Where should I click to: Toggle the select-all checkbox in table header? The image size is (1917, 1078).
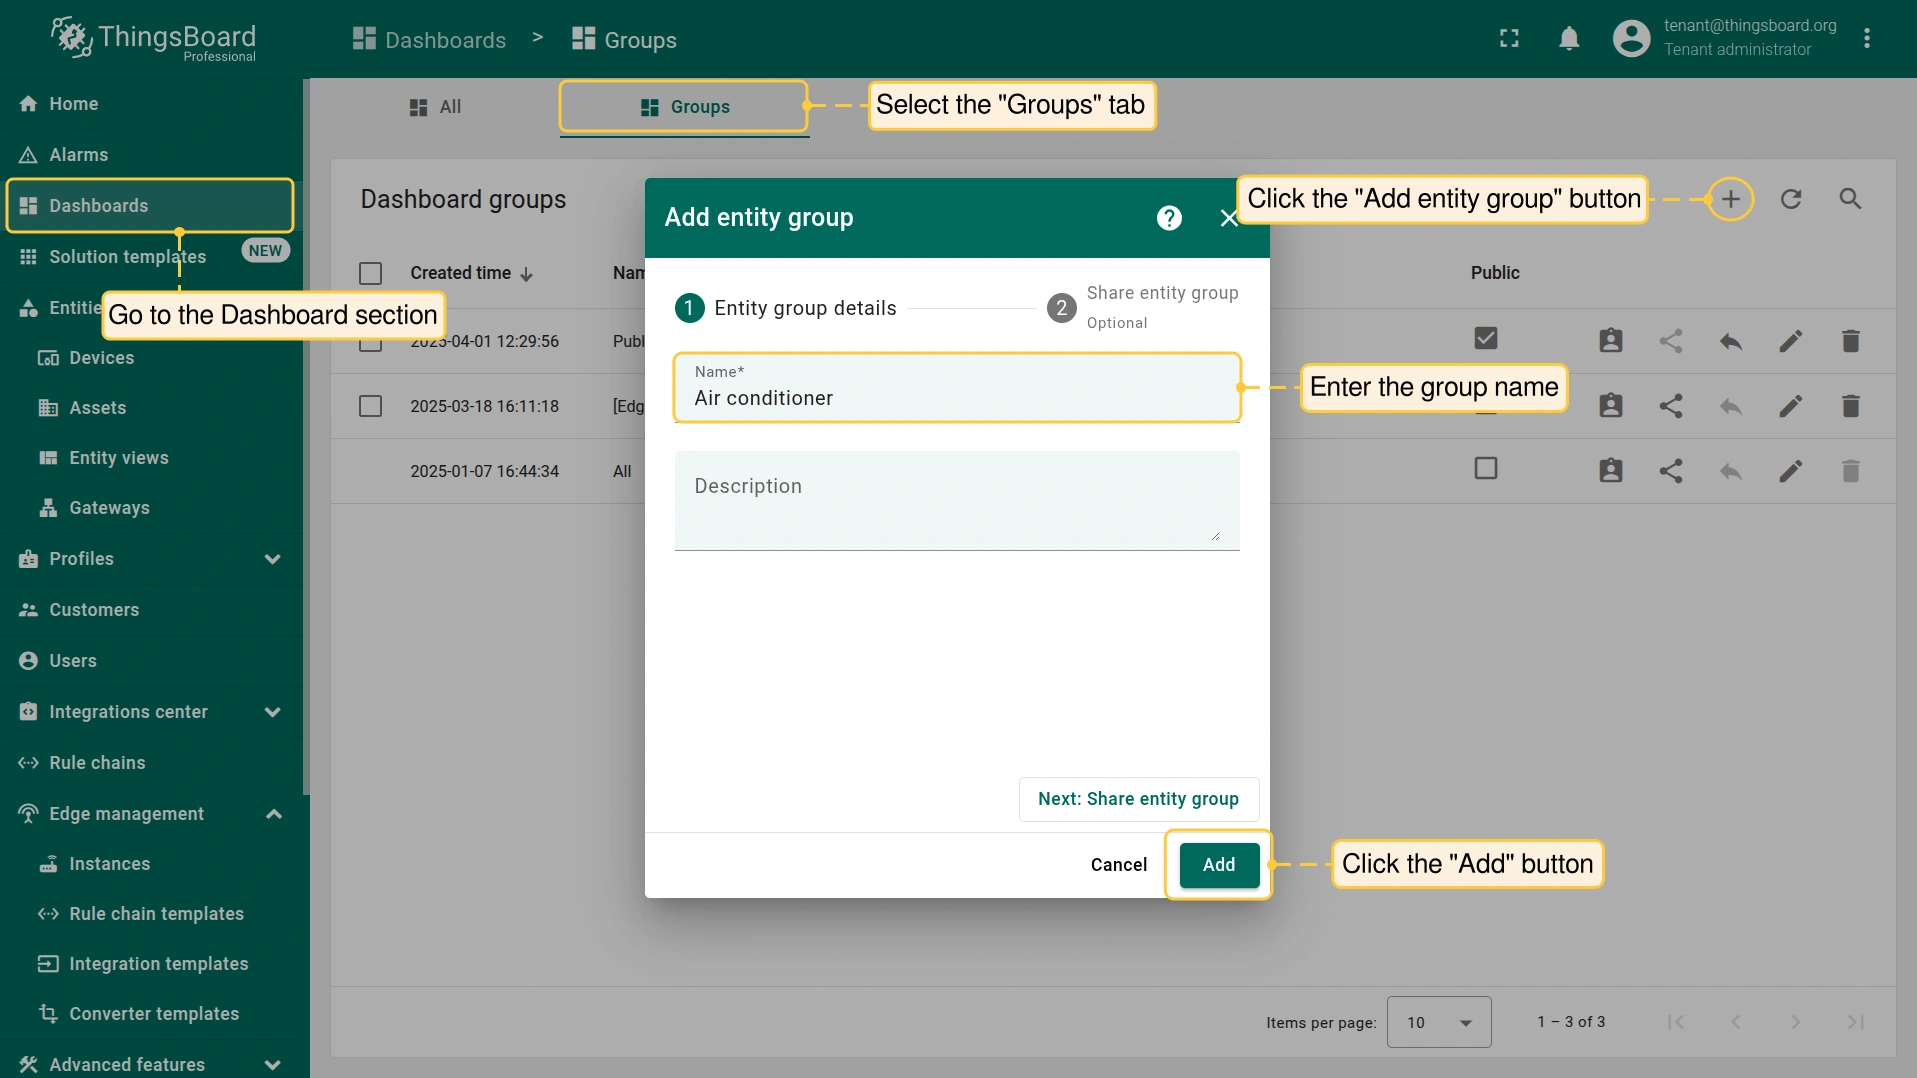[370, 273]
